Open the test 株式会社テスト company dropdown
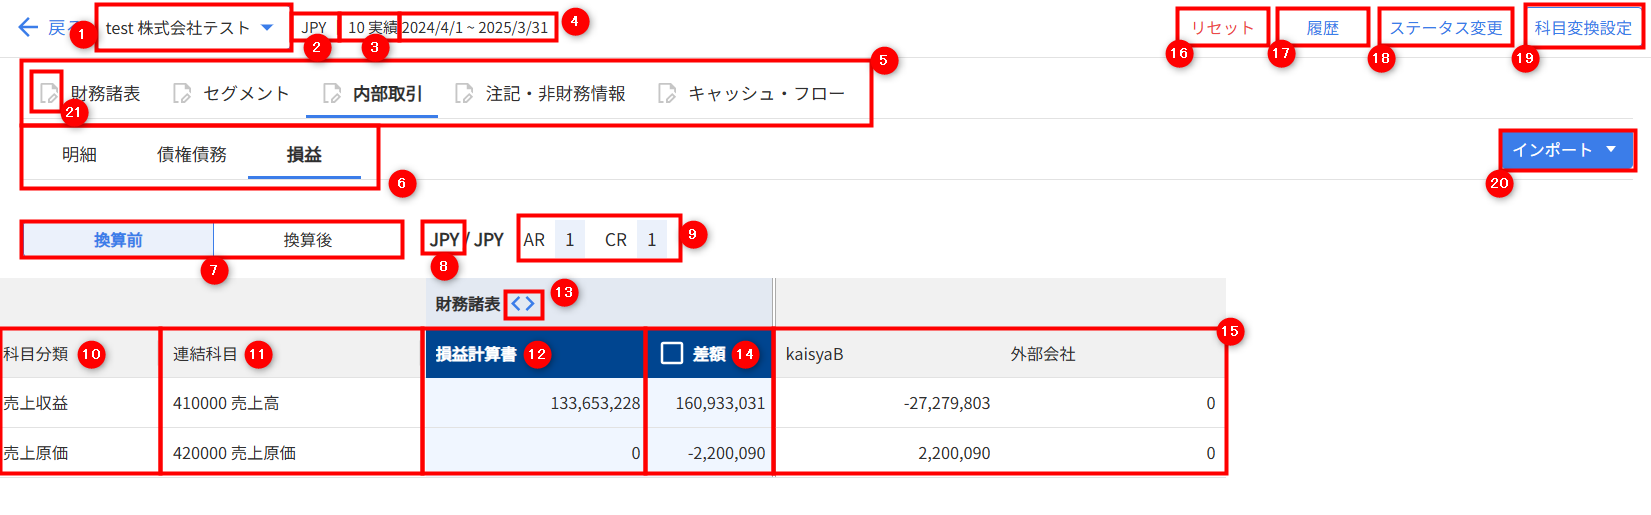The height and width of the screenshot is (515, 1651). pos(190,28)
